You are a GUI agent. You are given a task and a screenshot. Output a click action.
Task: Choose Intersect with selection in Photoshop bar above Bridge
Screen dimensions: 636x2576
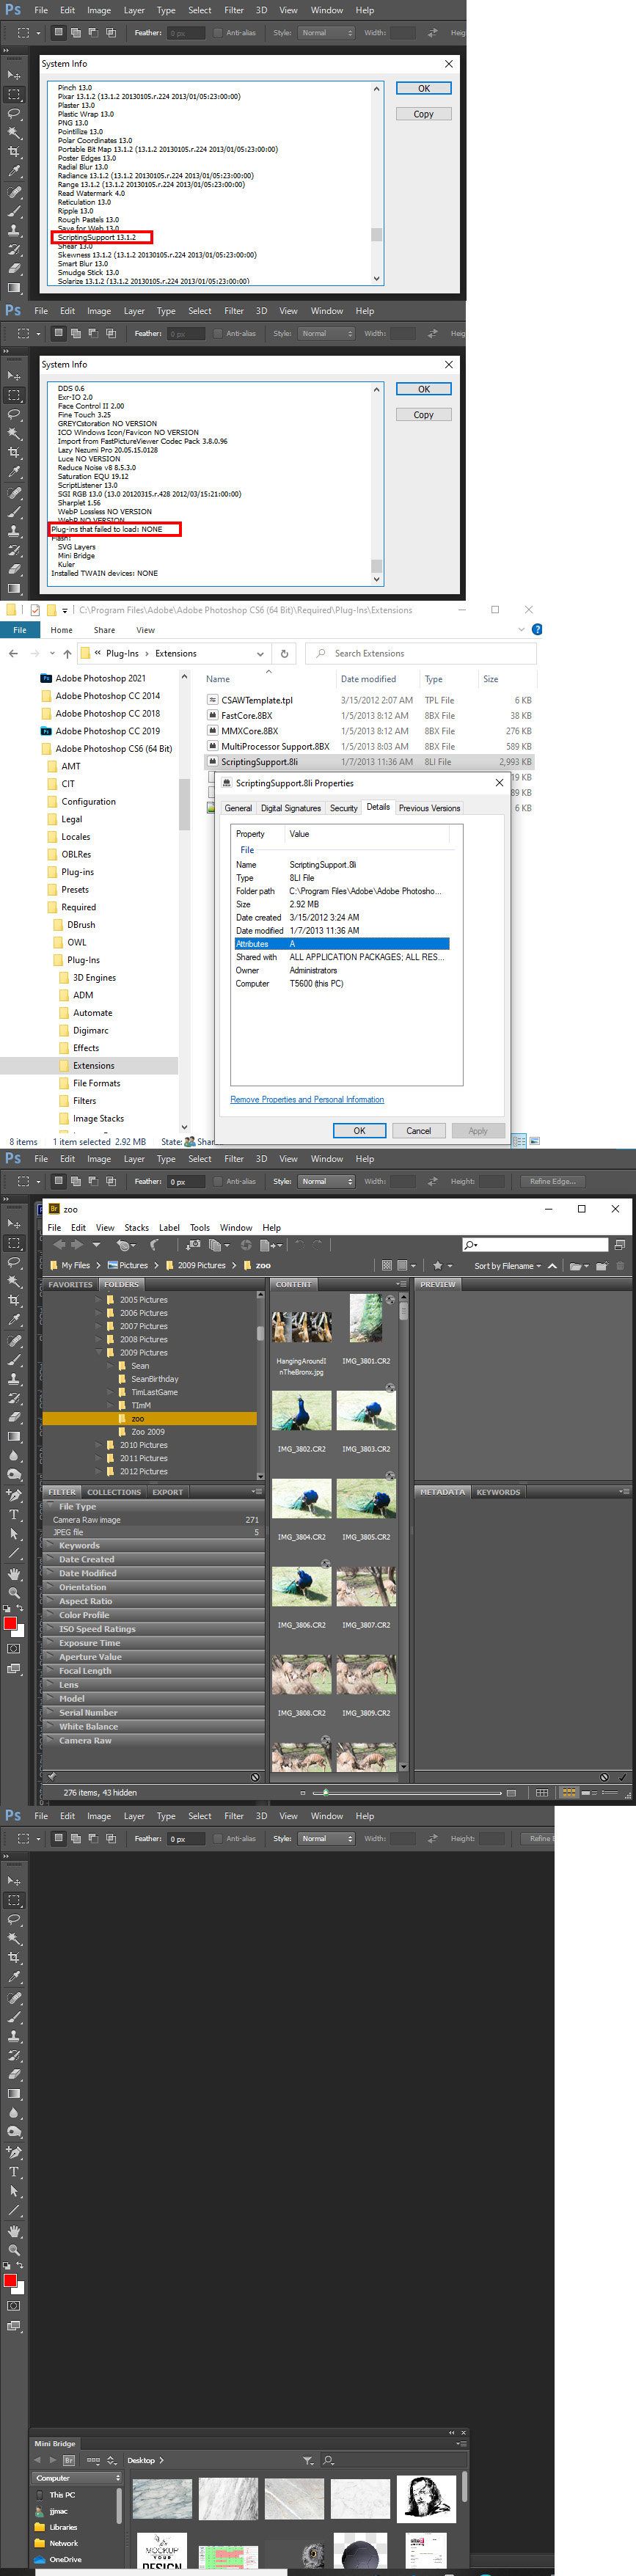tap(110, 1181)
